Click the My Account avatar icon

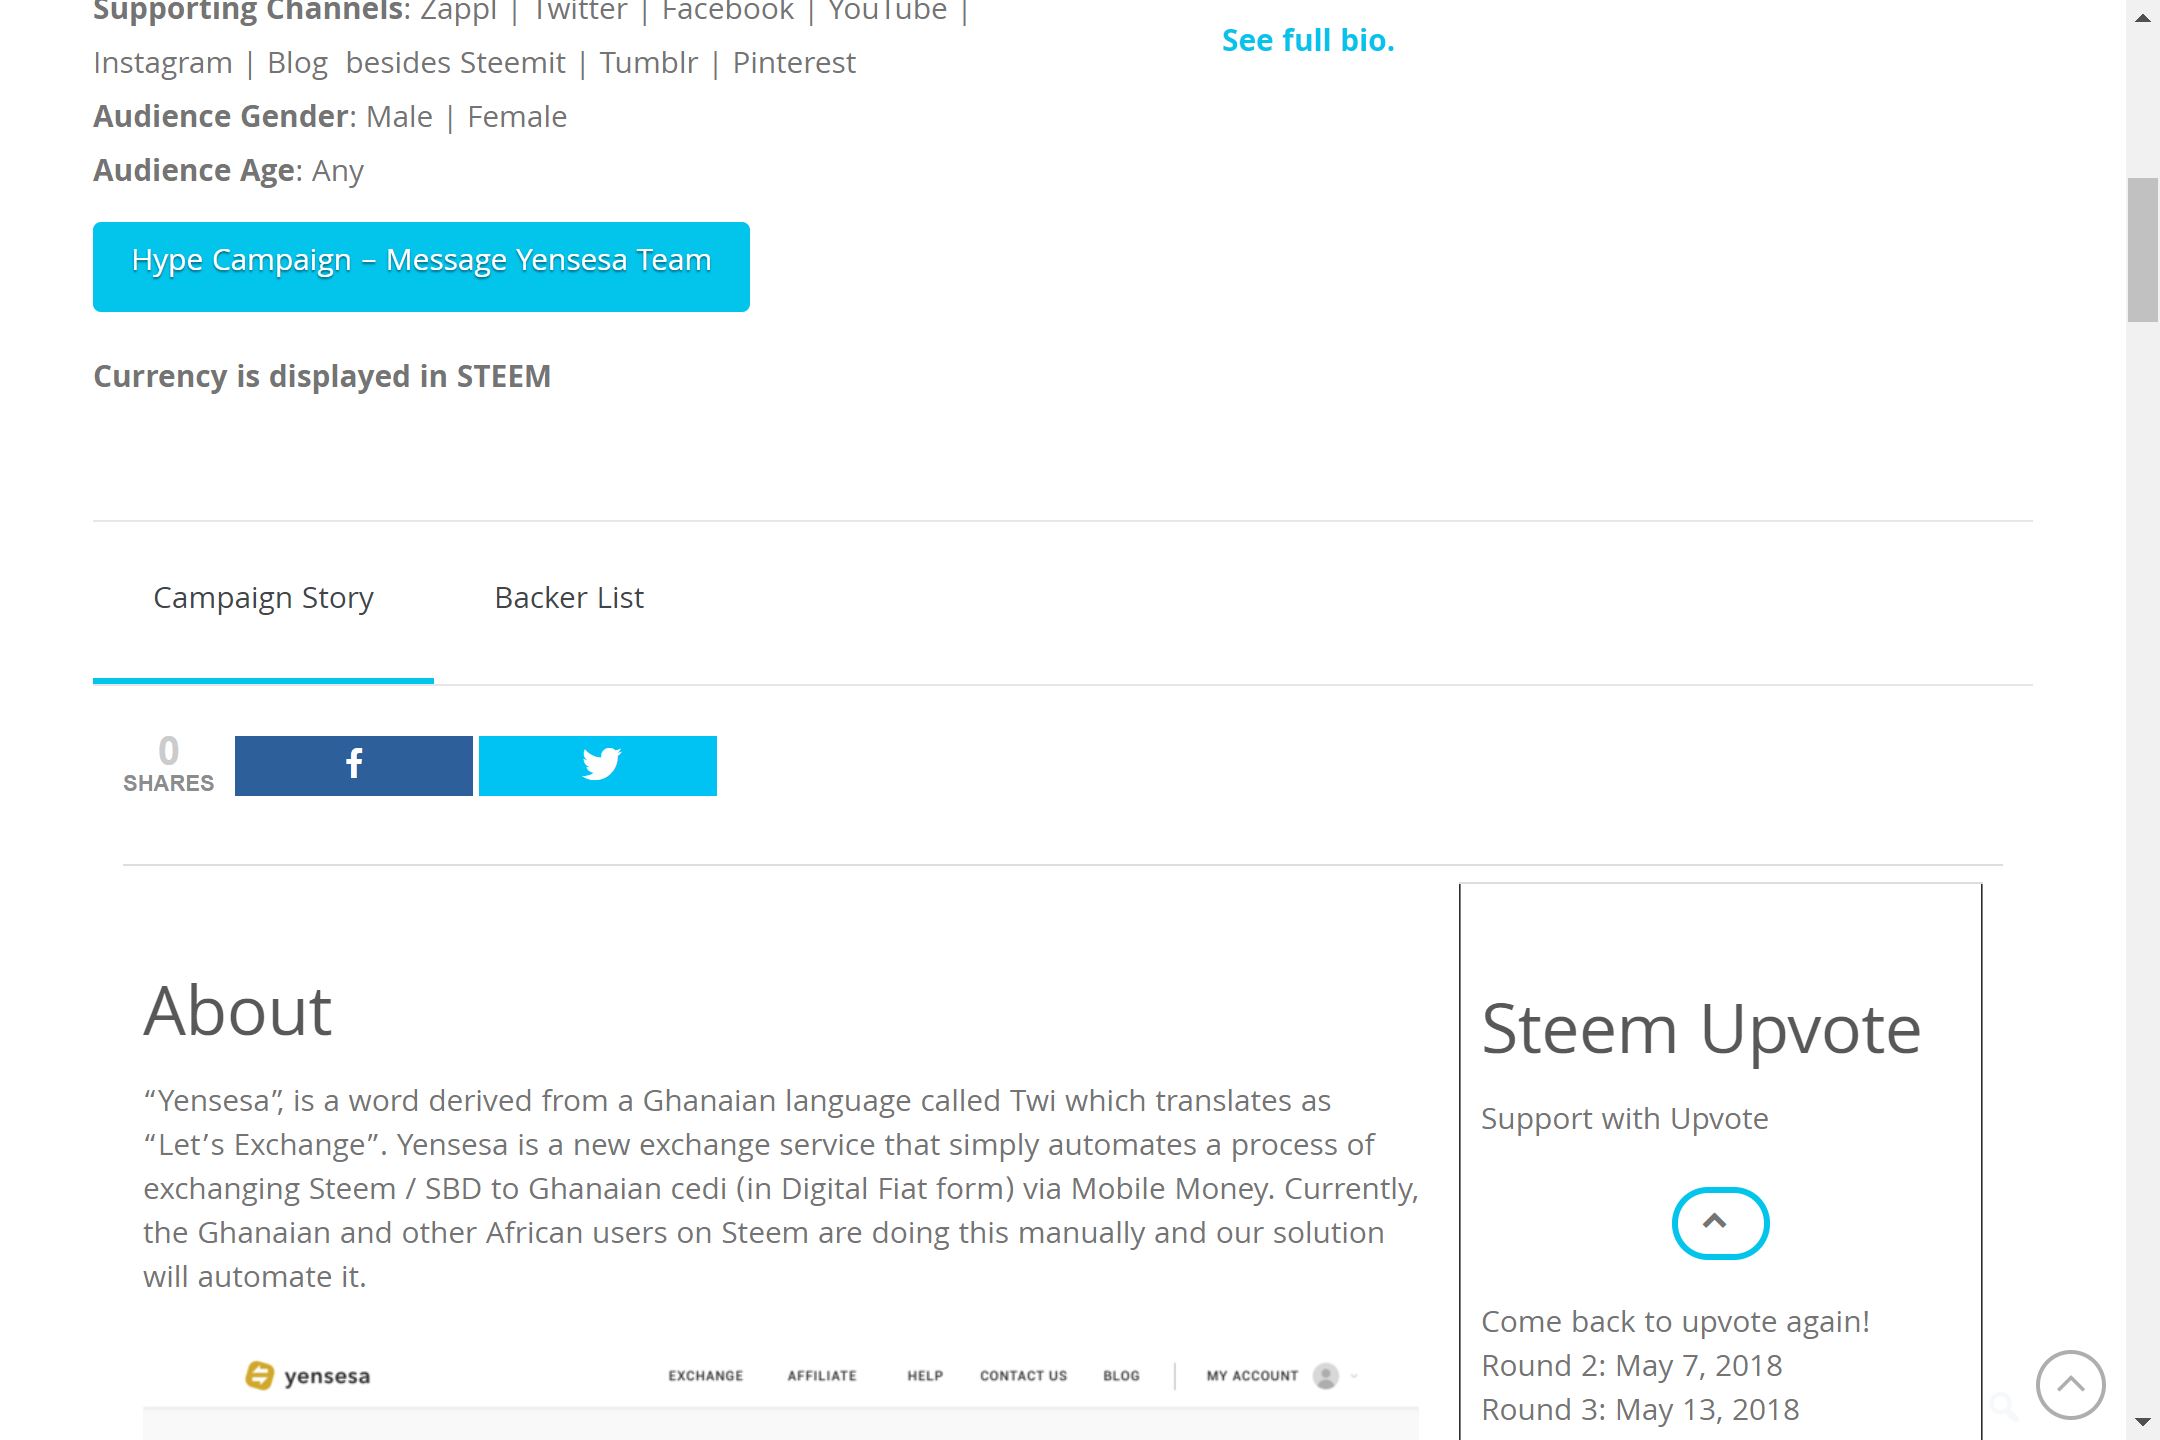[x=1326, y=1376]
